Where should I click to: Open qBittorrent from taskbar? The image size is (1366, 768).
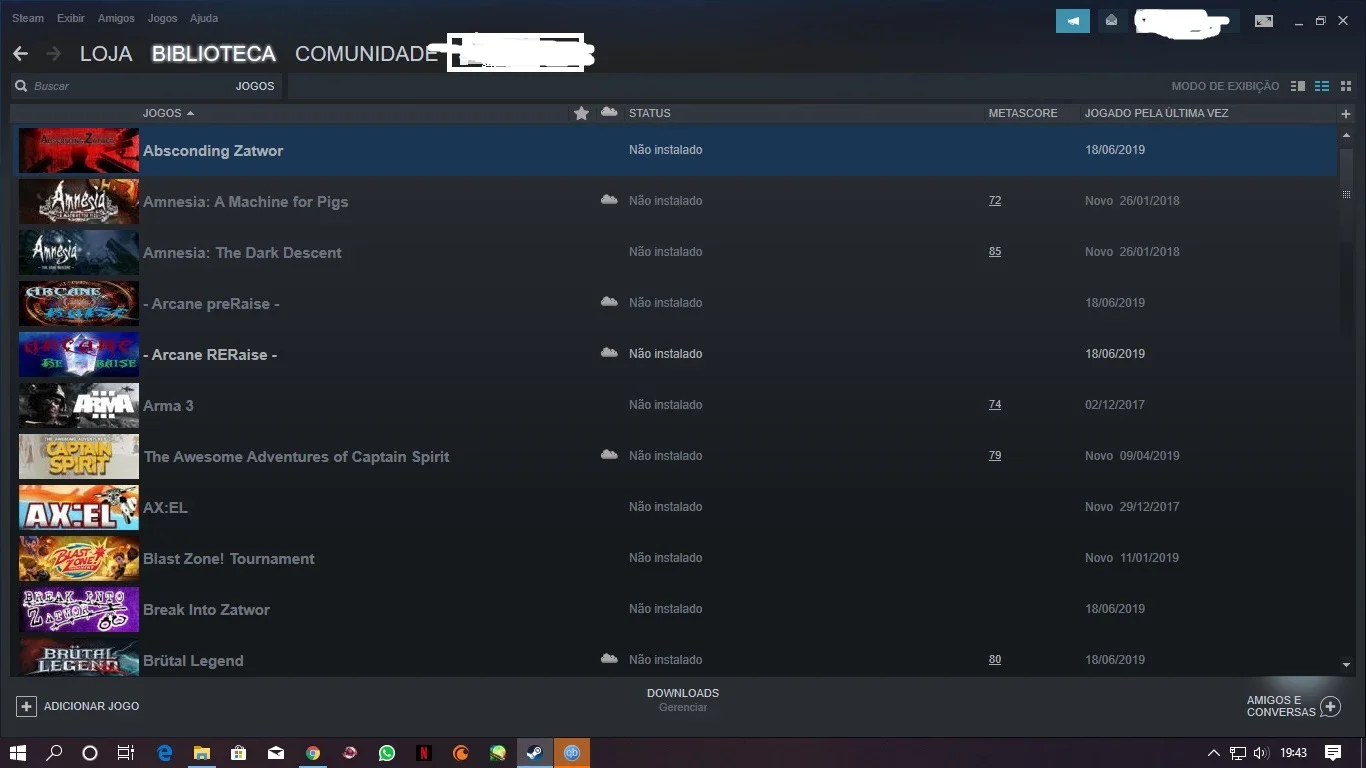coord(572,753)
